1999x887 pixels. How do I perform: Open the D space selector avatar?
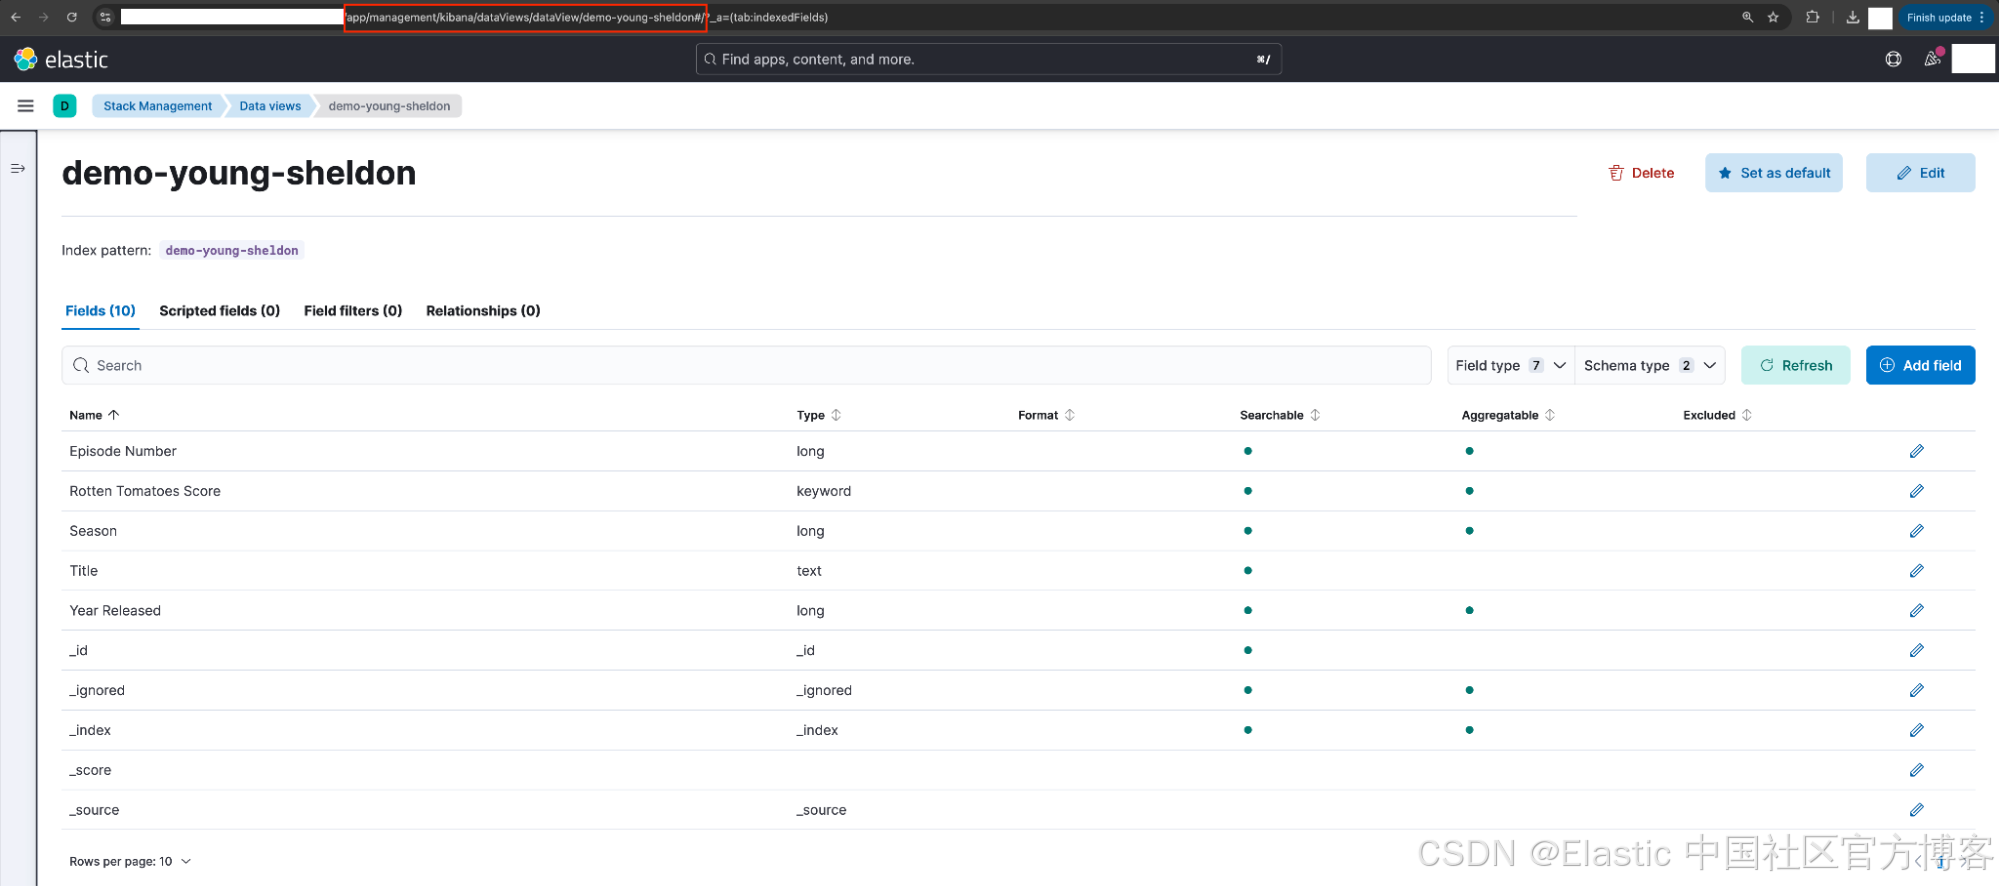pos(65,106)
